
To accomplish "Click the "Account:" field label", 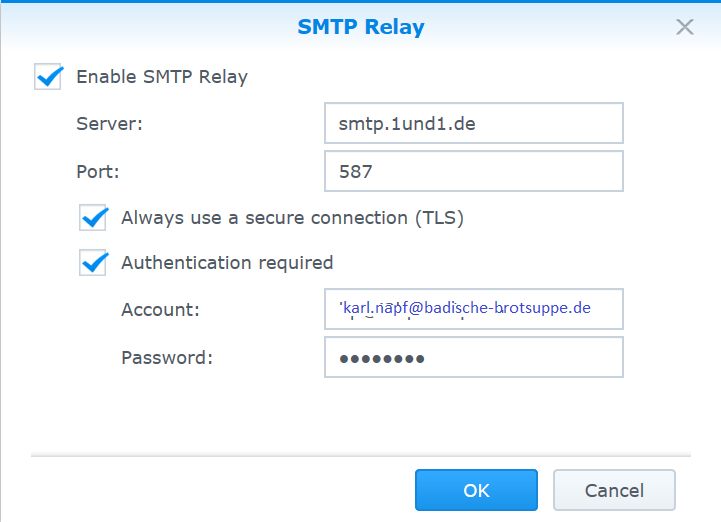I will pyautogui.click(x=160, y=310).
